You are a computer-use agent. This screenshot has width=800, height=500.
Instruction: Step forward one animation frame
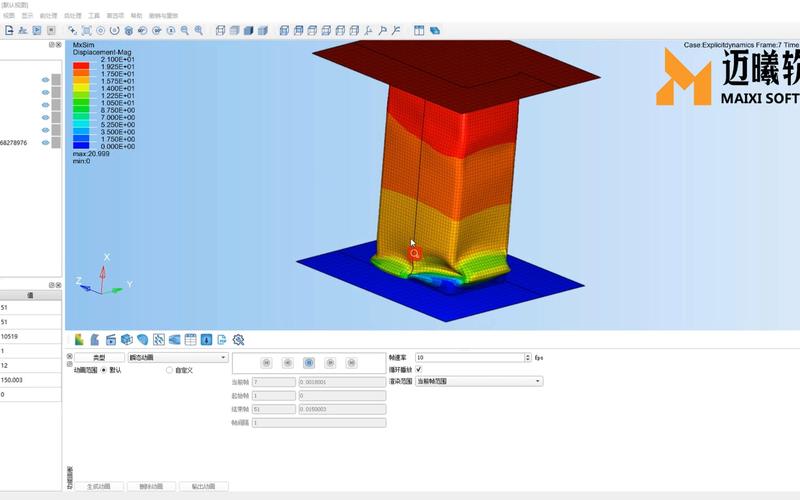330,363
